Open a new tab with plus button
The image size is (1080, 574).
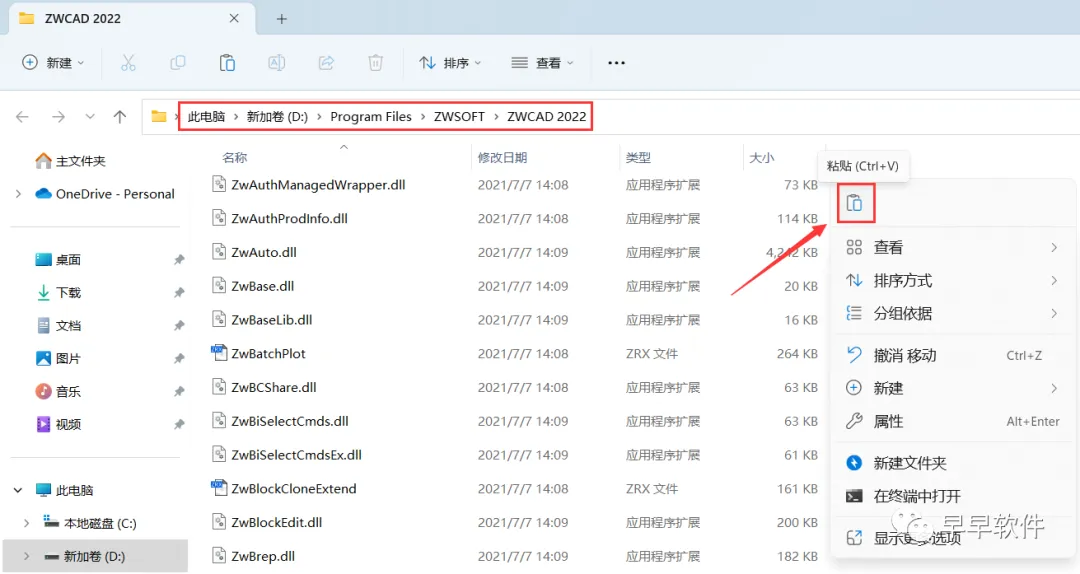tap(281, 19)
